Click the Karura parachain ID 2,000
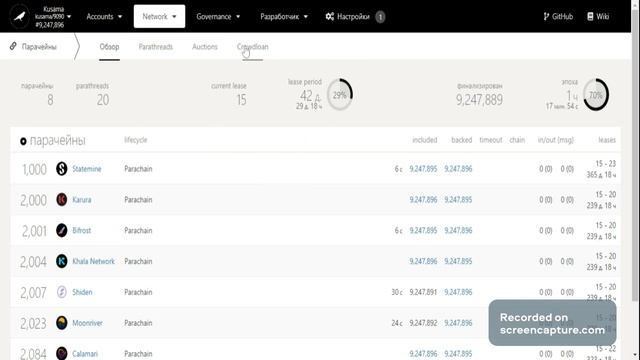 pyautogui.click(x=33, y=200)
